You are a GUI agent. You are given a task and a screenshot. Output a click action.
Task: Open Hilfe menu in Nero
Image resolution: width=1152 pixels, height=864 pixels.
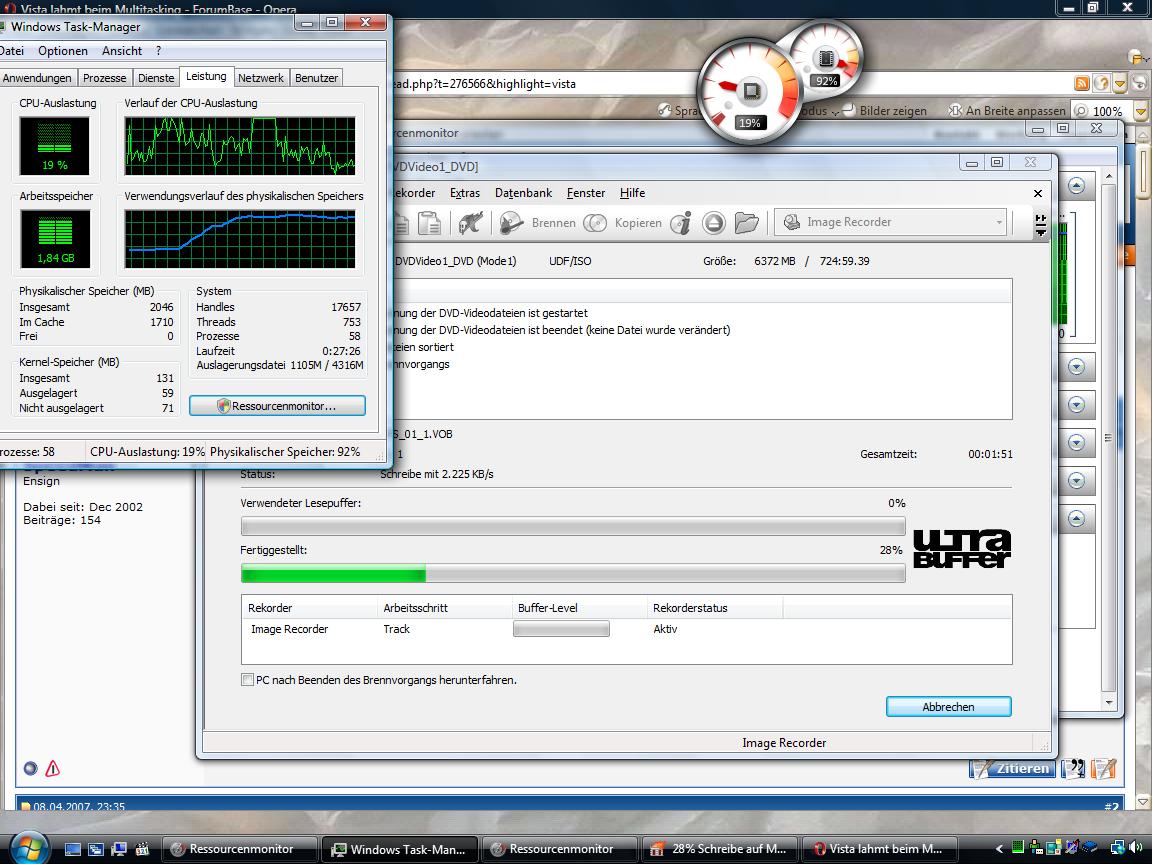click(632, 193)
